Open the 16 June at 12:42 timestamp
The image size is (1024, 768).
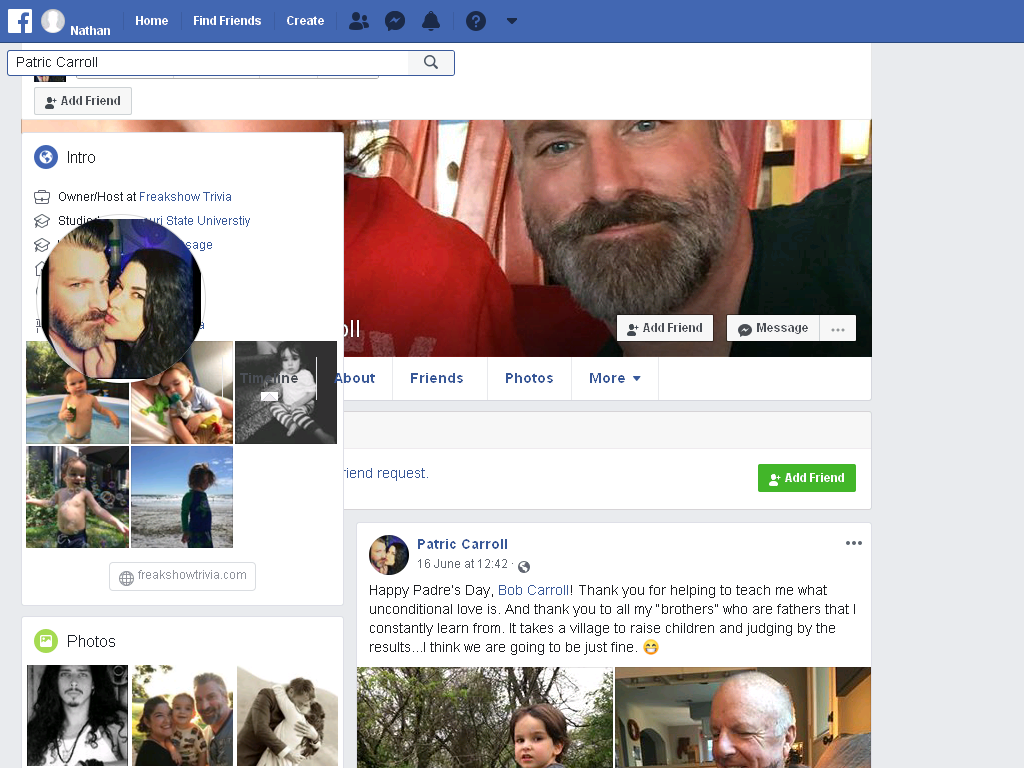462,564
